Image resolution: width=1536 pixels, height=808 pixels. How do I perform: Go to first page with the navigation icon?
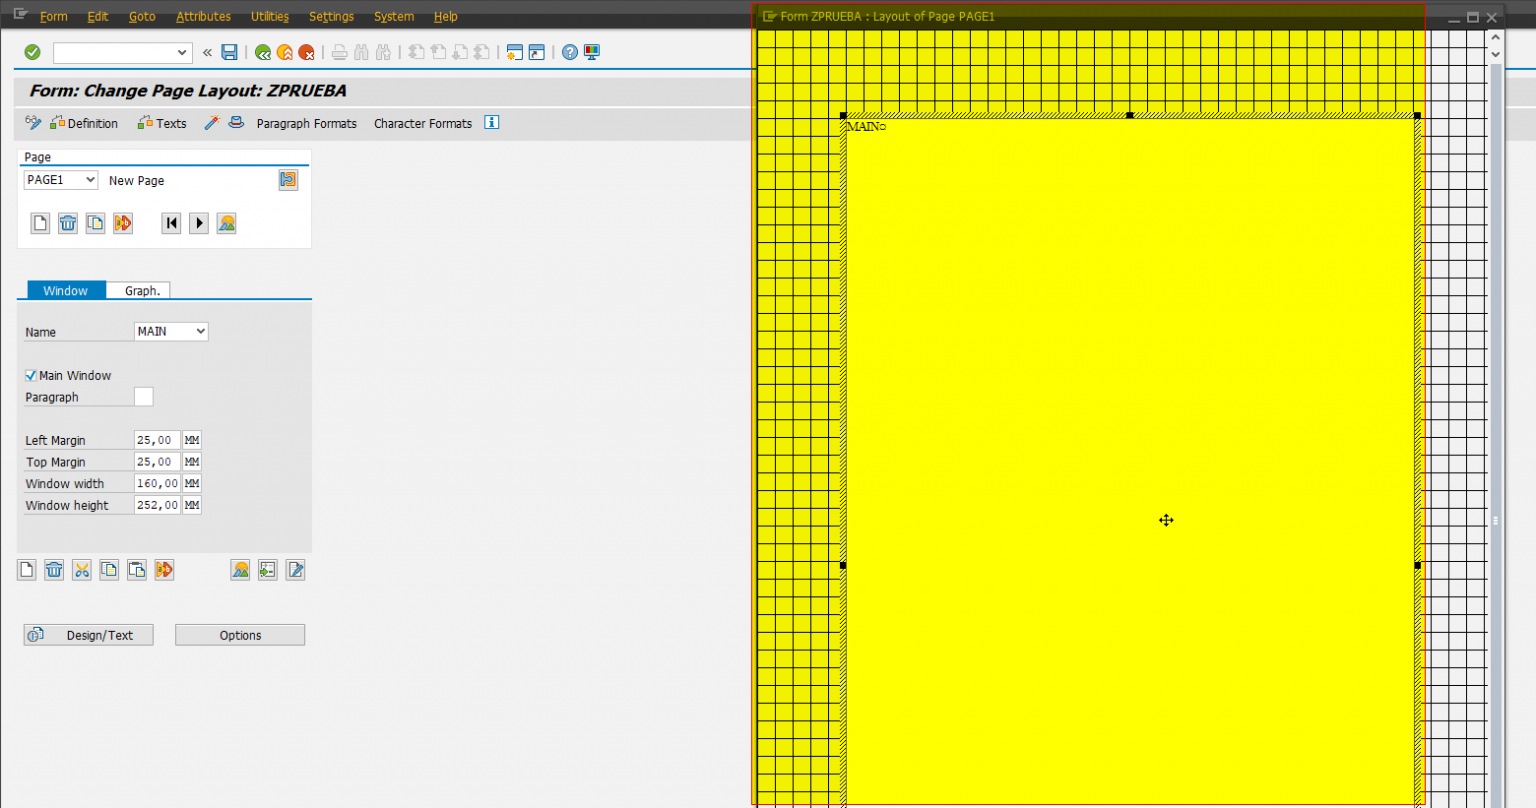171,223
